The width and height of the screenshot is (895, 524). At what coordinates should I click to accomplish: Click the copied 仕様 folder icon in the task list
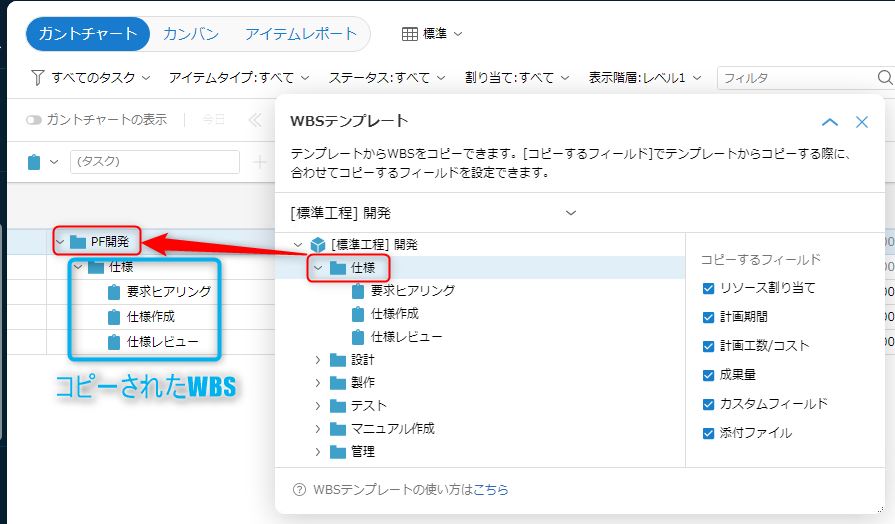(x=96, y=267)
